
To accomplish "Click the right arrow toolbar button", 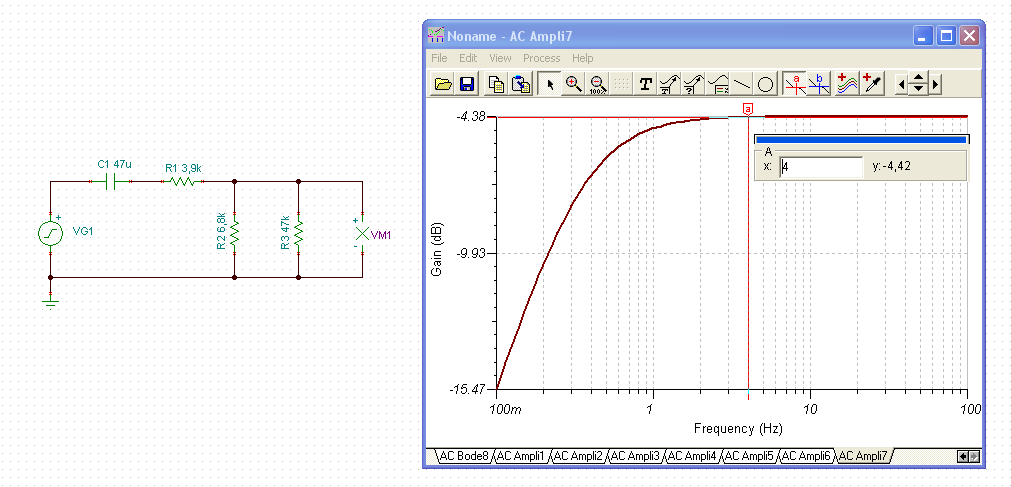I will click(936, 84).
